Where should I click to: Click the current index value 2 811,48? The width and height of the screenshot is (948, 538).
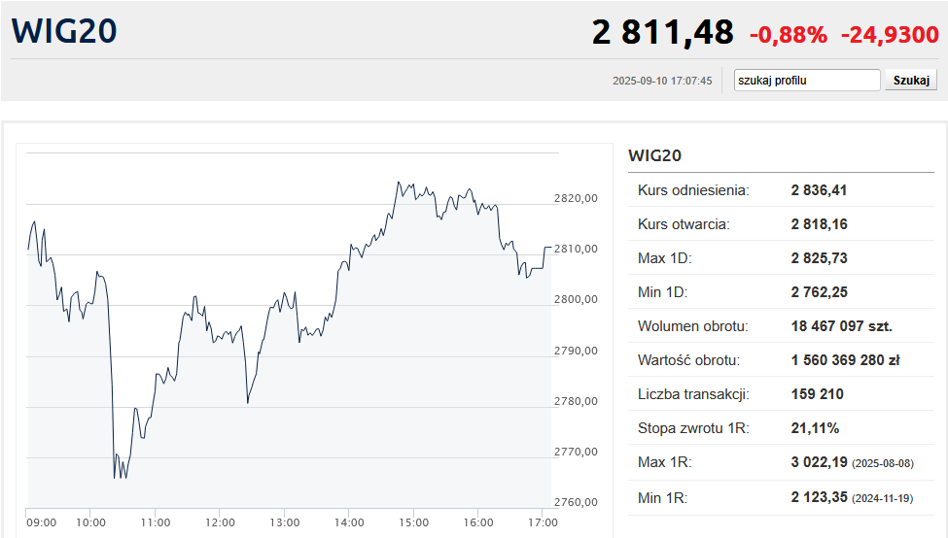pos(663,33)
